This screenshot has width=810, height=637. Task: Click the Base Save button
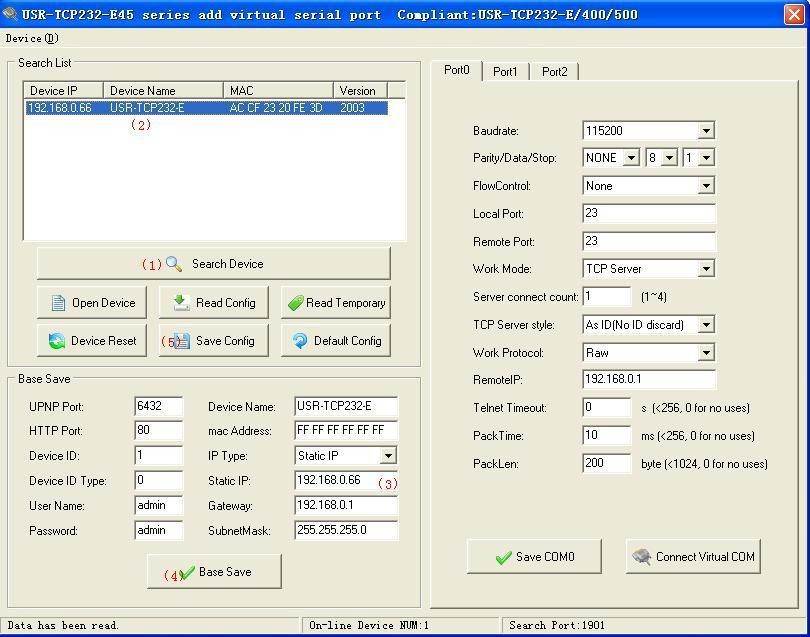point(213,571)
